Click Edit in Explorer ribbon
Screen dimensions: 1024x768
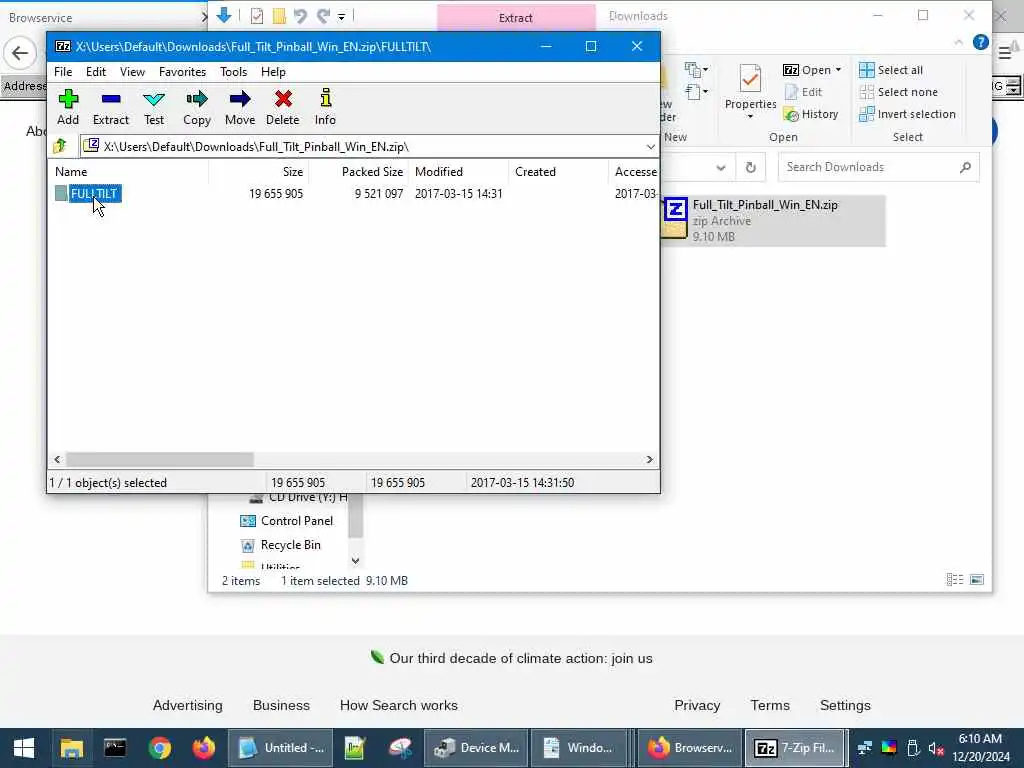point(803,92)
